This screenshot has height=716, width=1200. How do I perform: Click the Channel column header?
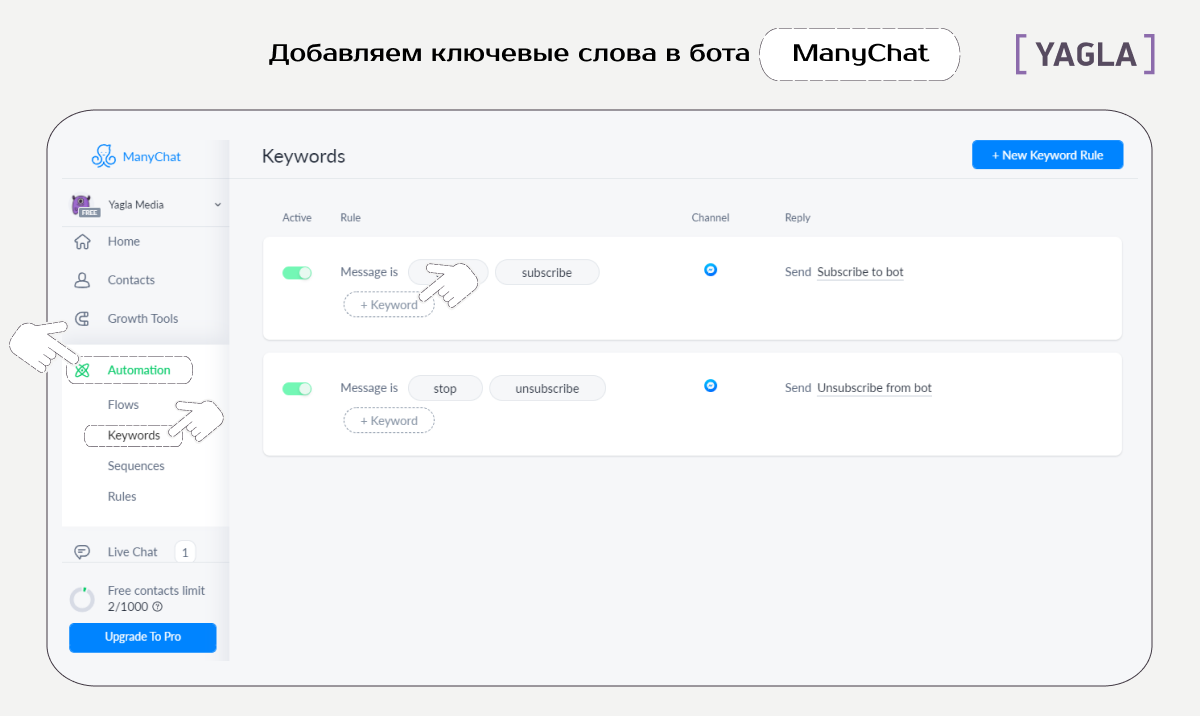[710, 218]
